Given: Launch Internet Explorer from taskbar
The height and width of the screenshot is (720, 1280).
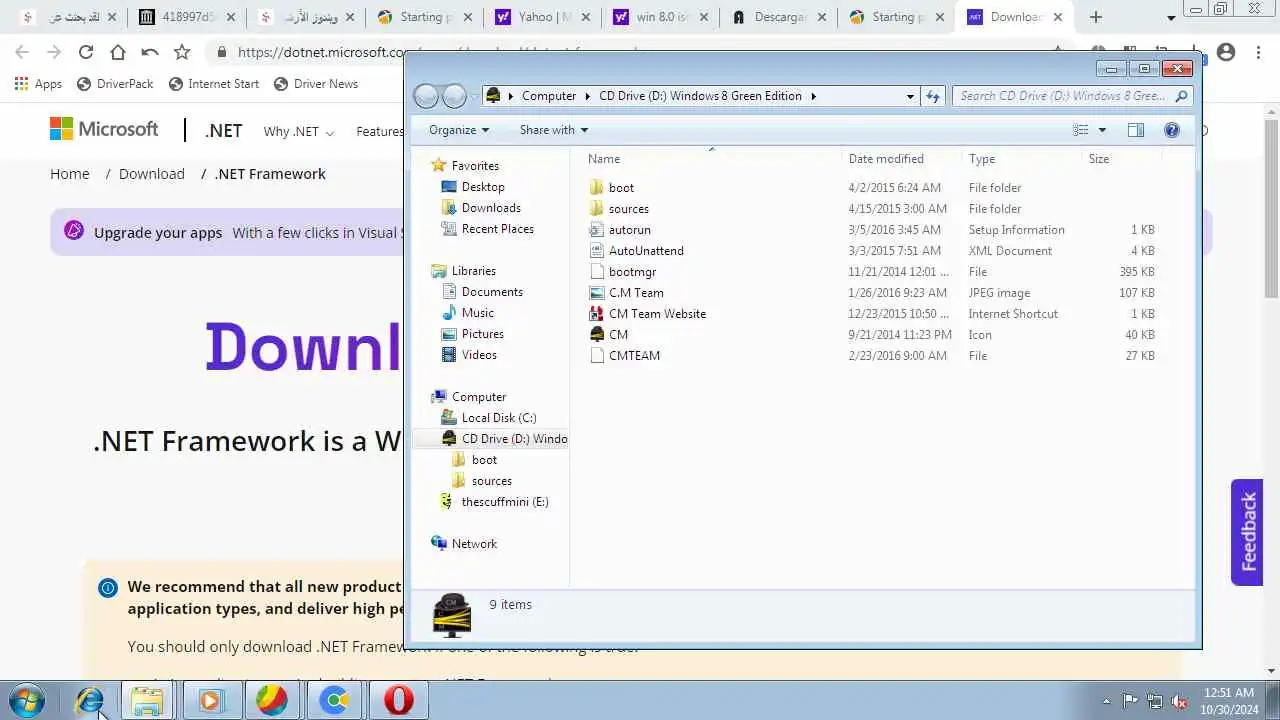Looking at the screenshot, I should pyautogui.click(x=89, y=701).
